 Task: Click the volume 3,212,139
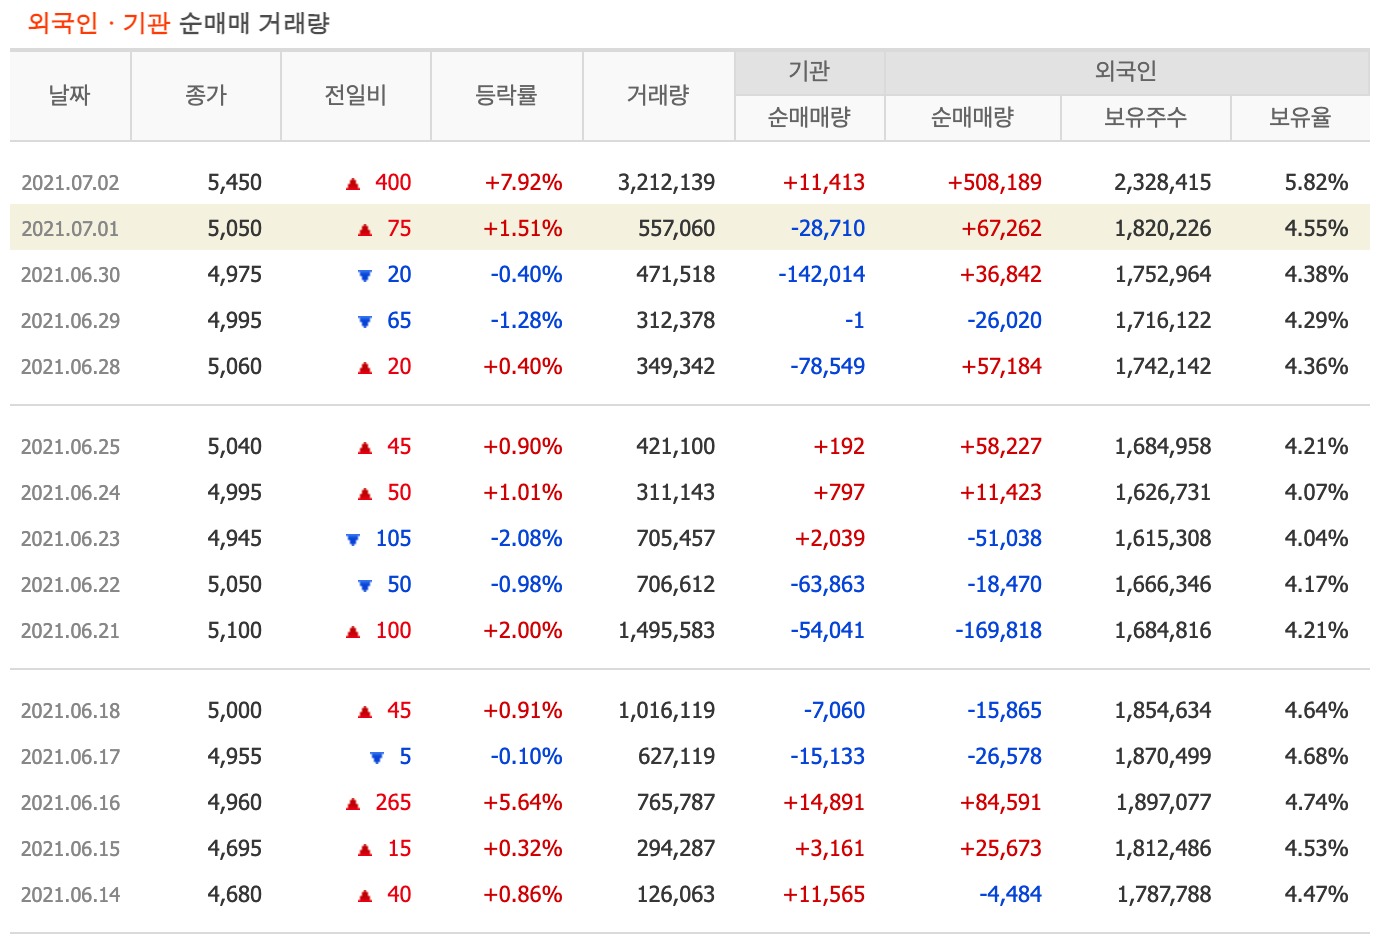(x=667, y=183)
